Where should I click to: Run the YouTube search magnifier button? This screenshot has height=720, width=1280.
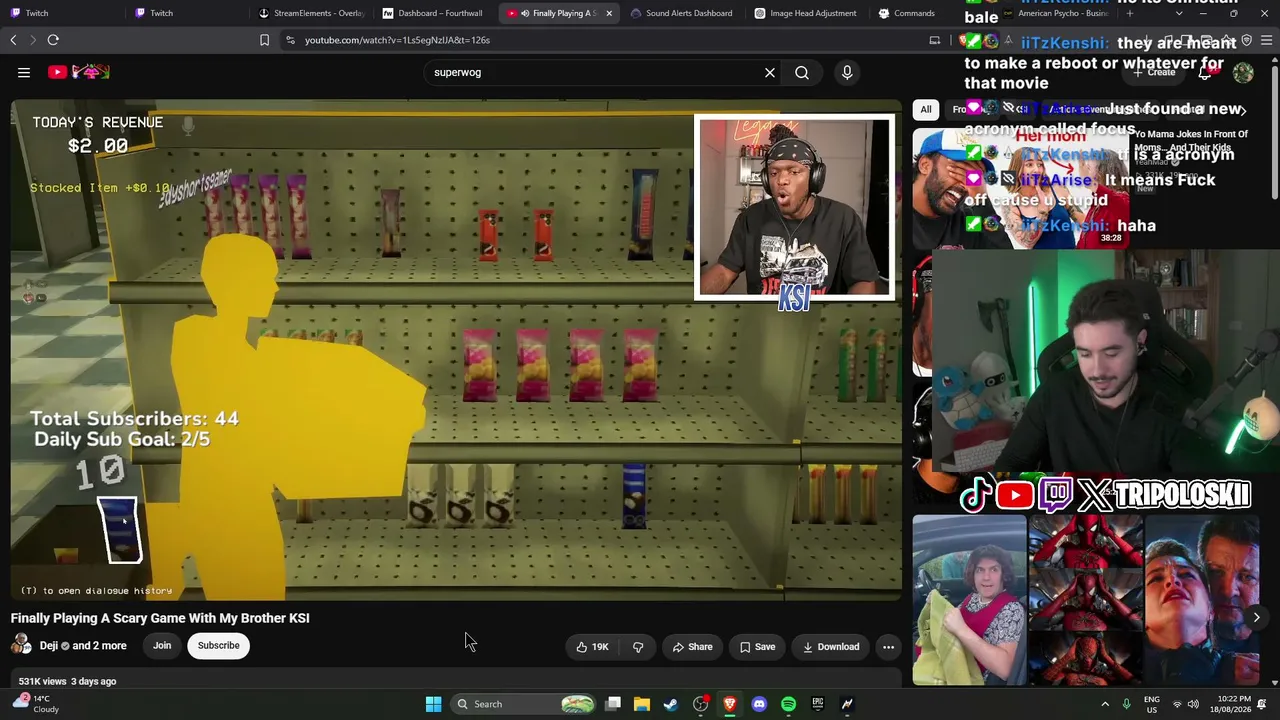(802, 72)
